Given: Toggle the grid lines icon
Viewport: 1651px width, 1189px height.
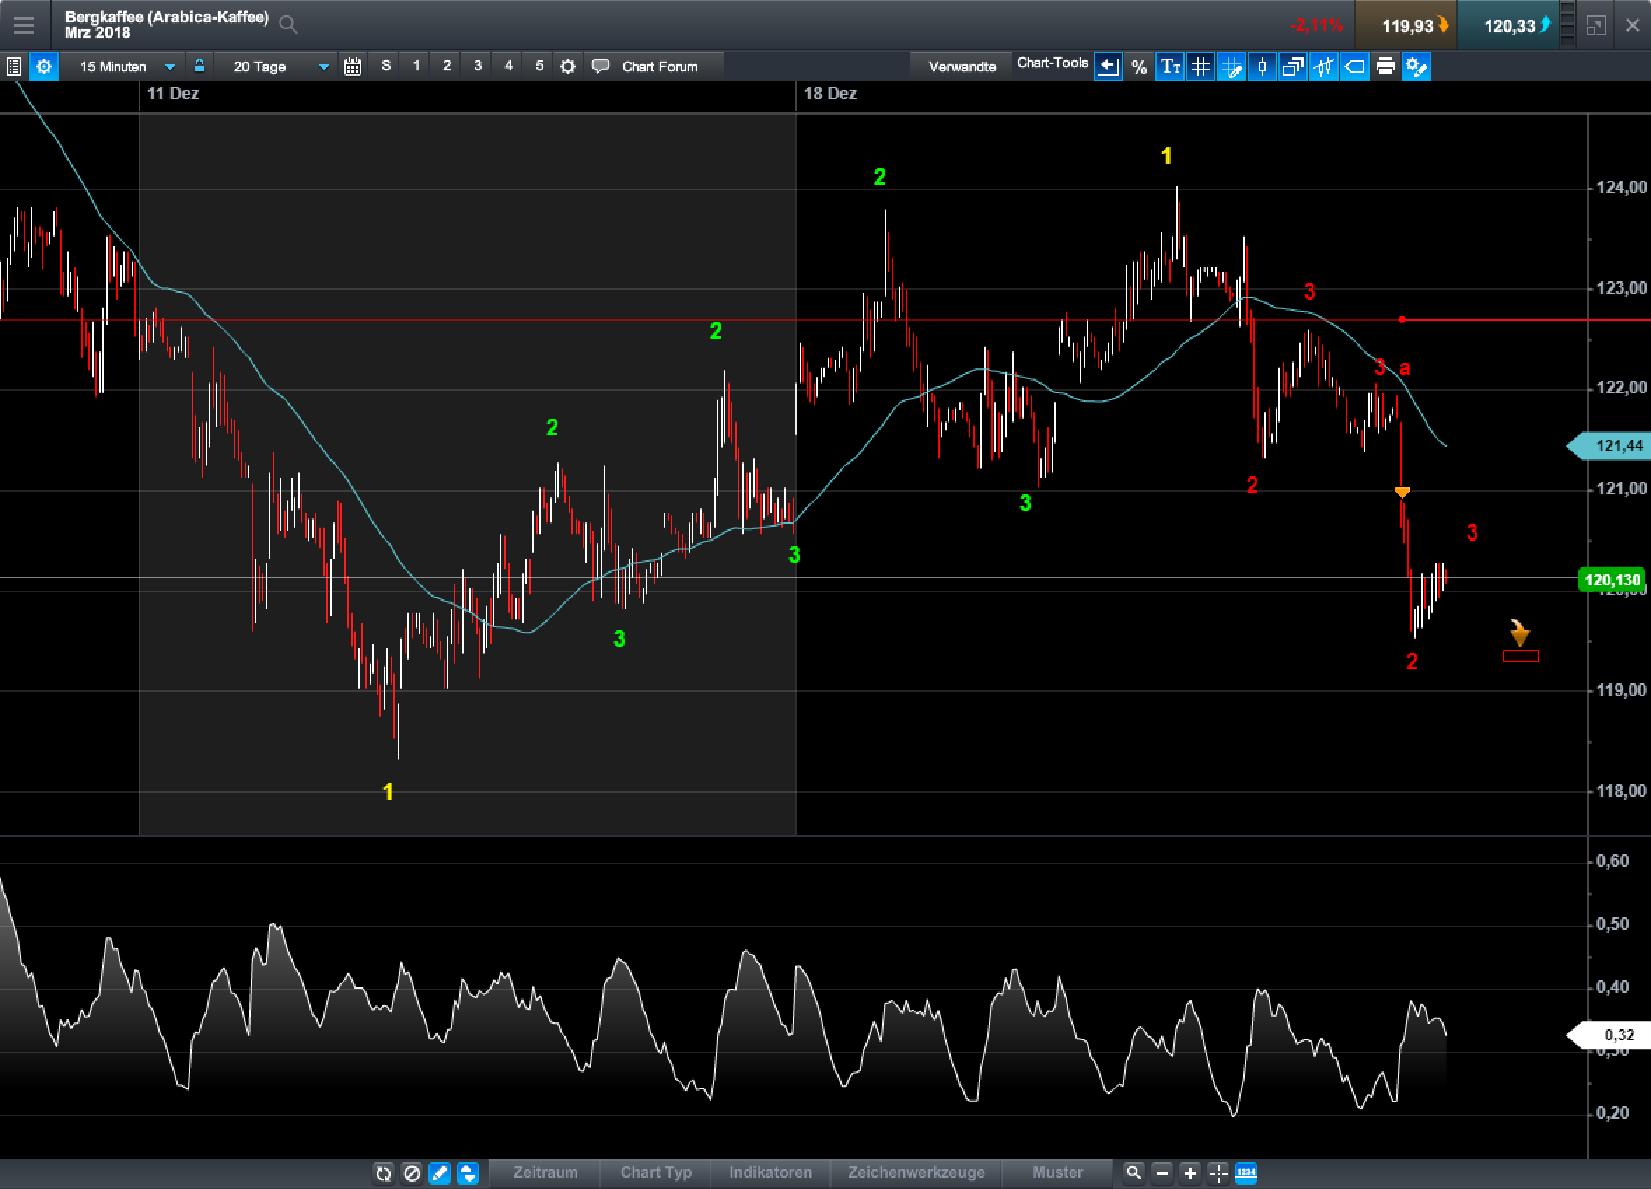Looking at the screenshot, I should [1201, 67].
